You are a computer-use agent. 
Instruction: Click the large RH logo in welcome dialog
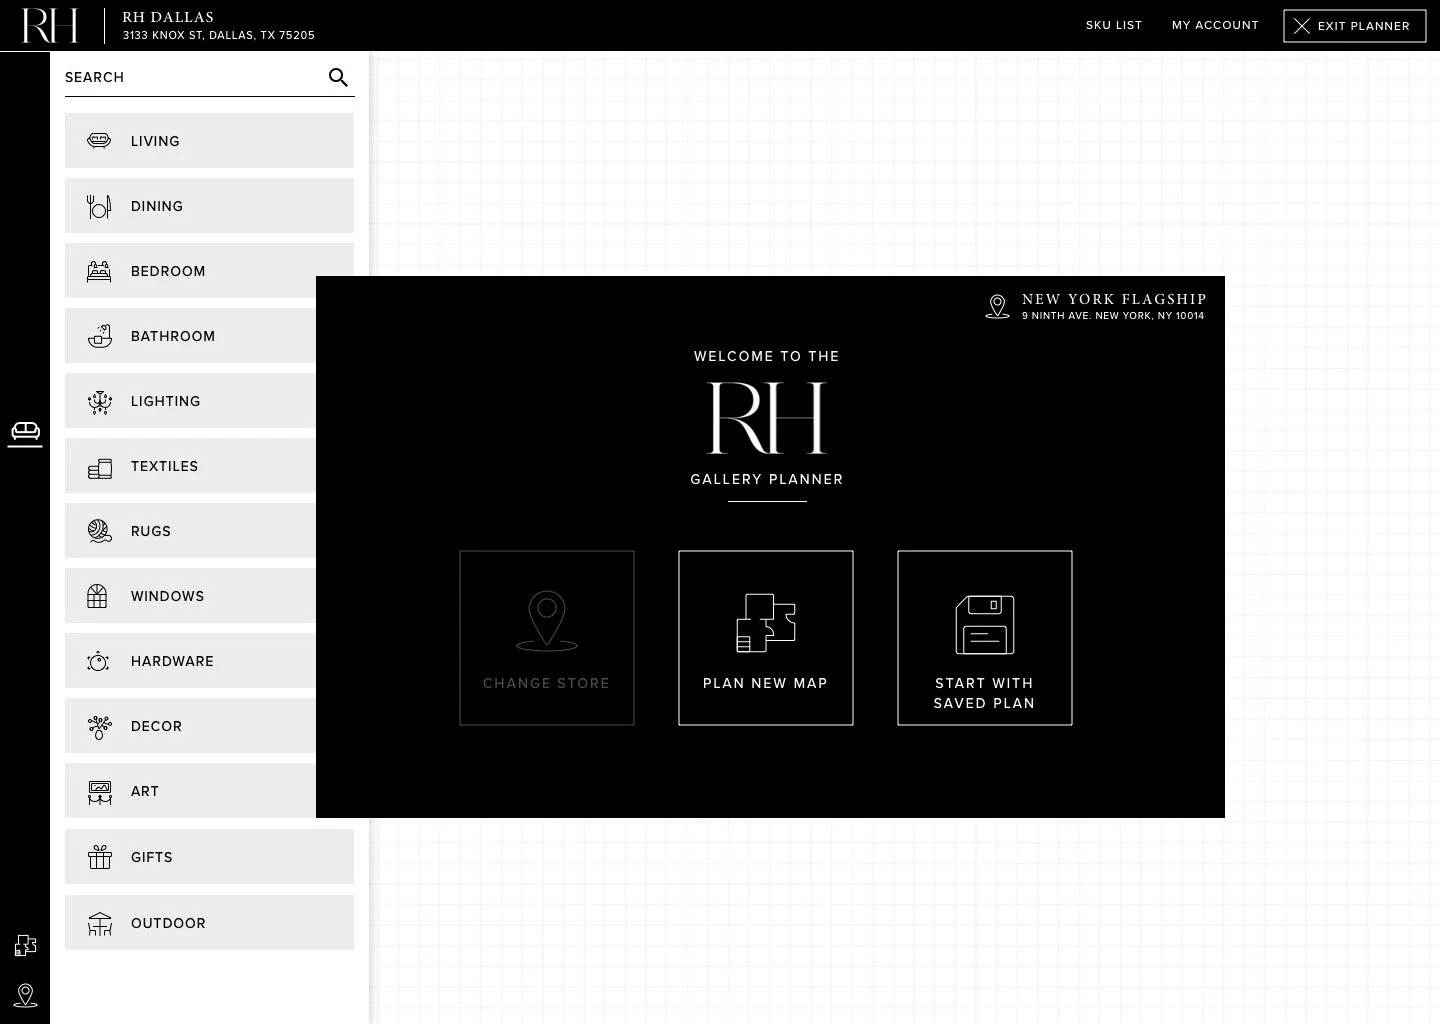point(767,418)
